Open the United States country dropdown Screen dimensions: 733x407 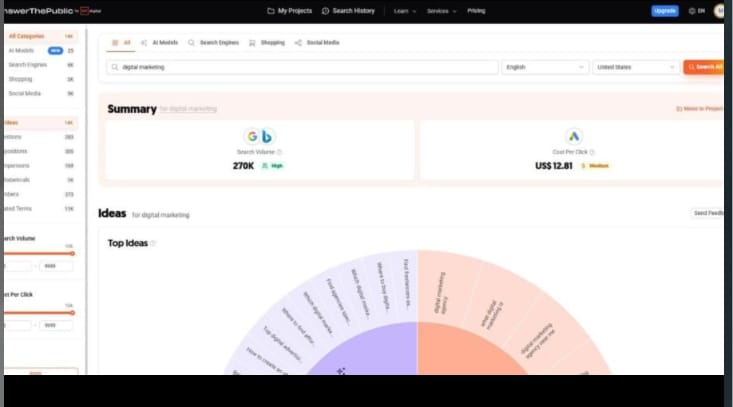(636, 67)
